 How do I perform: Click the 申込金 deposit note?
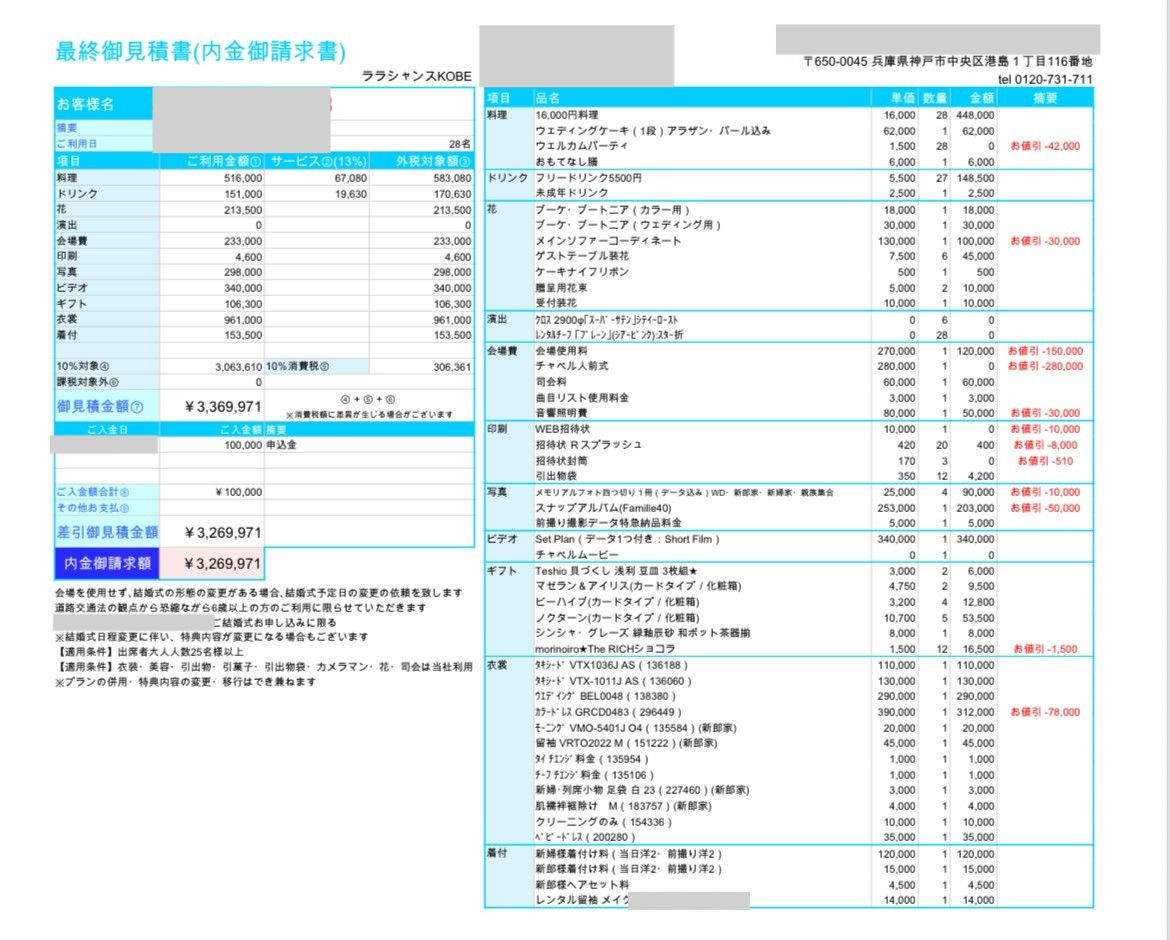(281, 445)
